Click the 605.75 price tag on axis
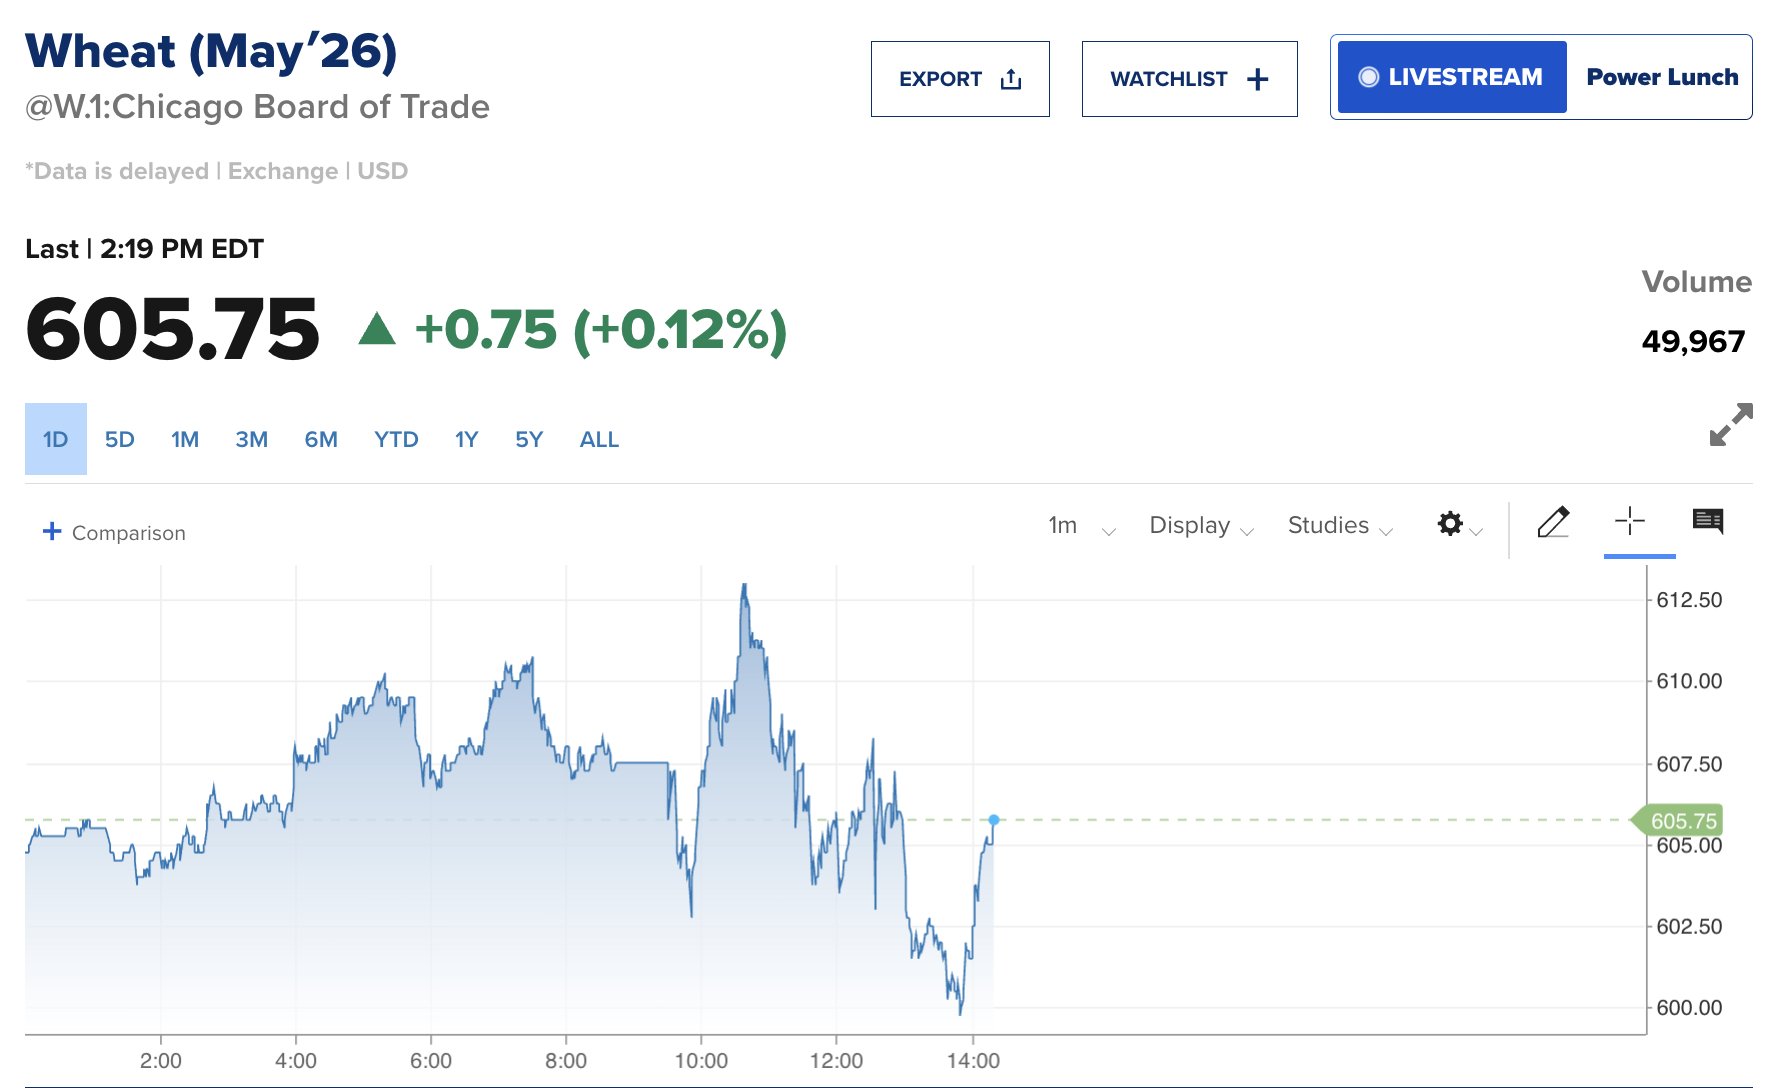Image resolution: width=1784 pixels, height=1088 pixels. (1682, 821)
